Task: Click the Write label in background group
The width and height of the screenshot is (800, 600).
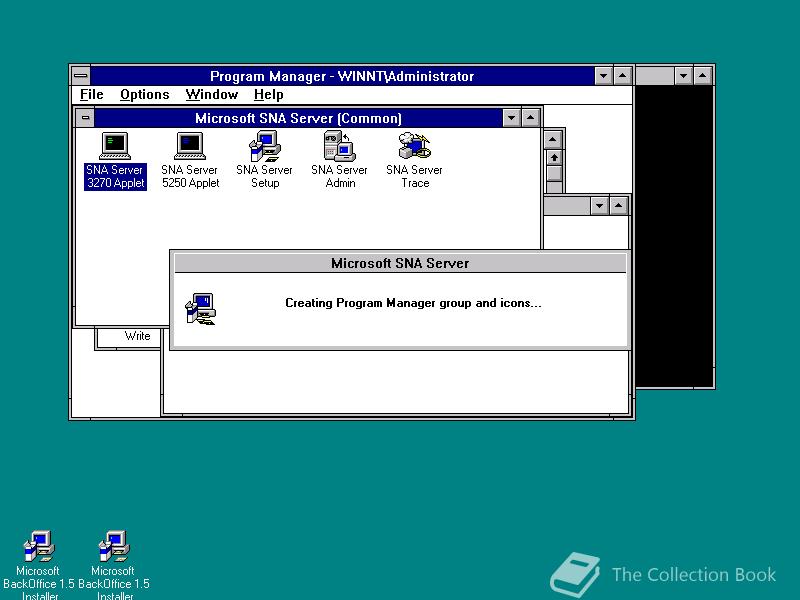Action: coord(137,336)
